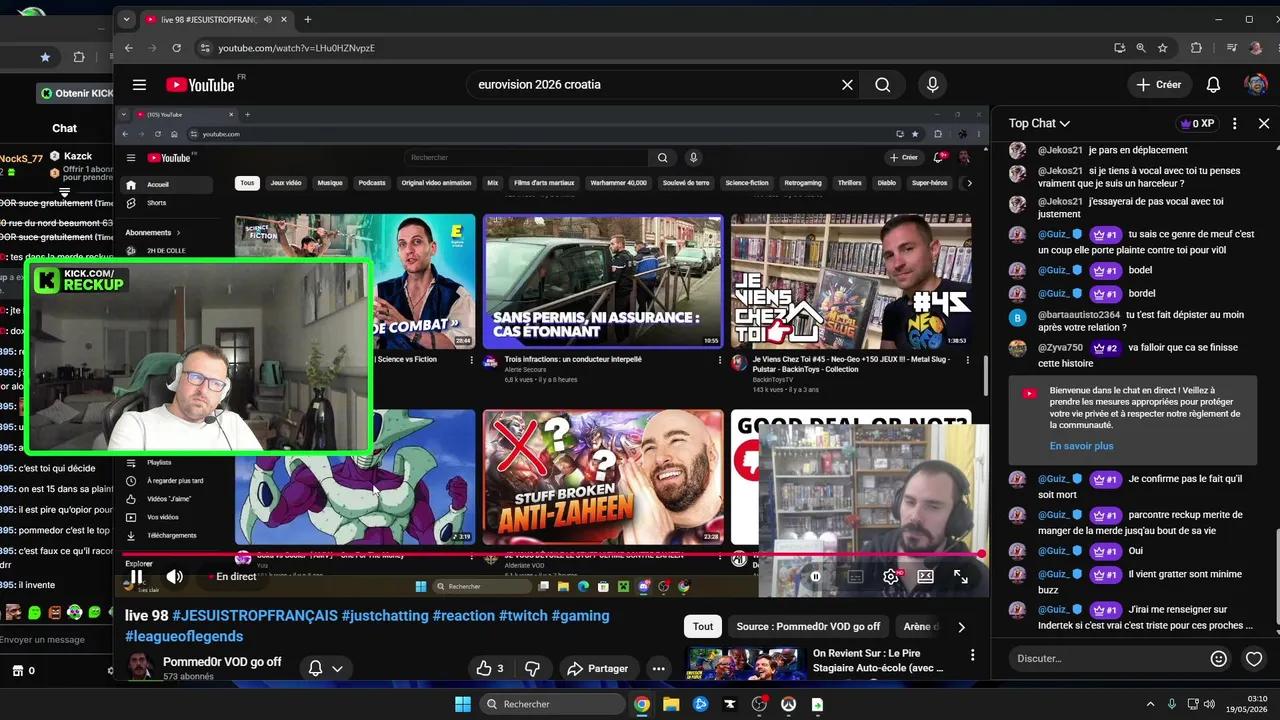Run the search with the magnifier button
This screenshot has height=720, width=1280.
point(883,85)
